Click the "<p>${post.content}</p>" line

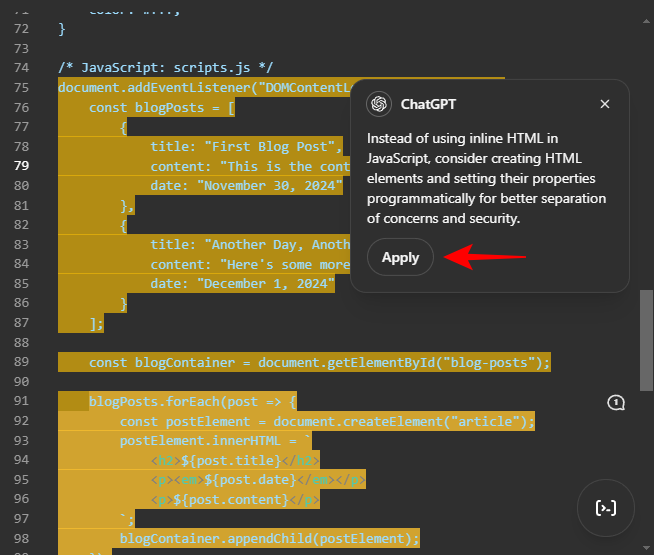coord(235,500)
